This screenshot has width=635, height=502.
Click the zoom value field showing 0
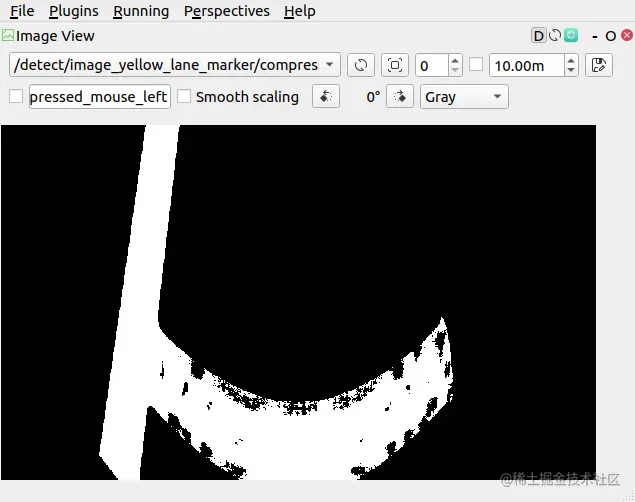click(x=433, y=65)
